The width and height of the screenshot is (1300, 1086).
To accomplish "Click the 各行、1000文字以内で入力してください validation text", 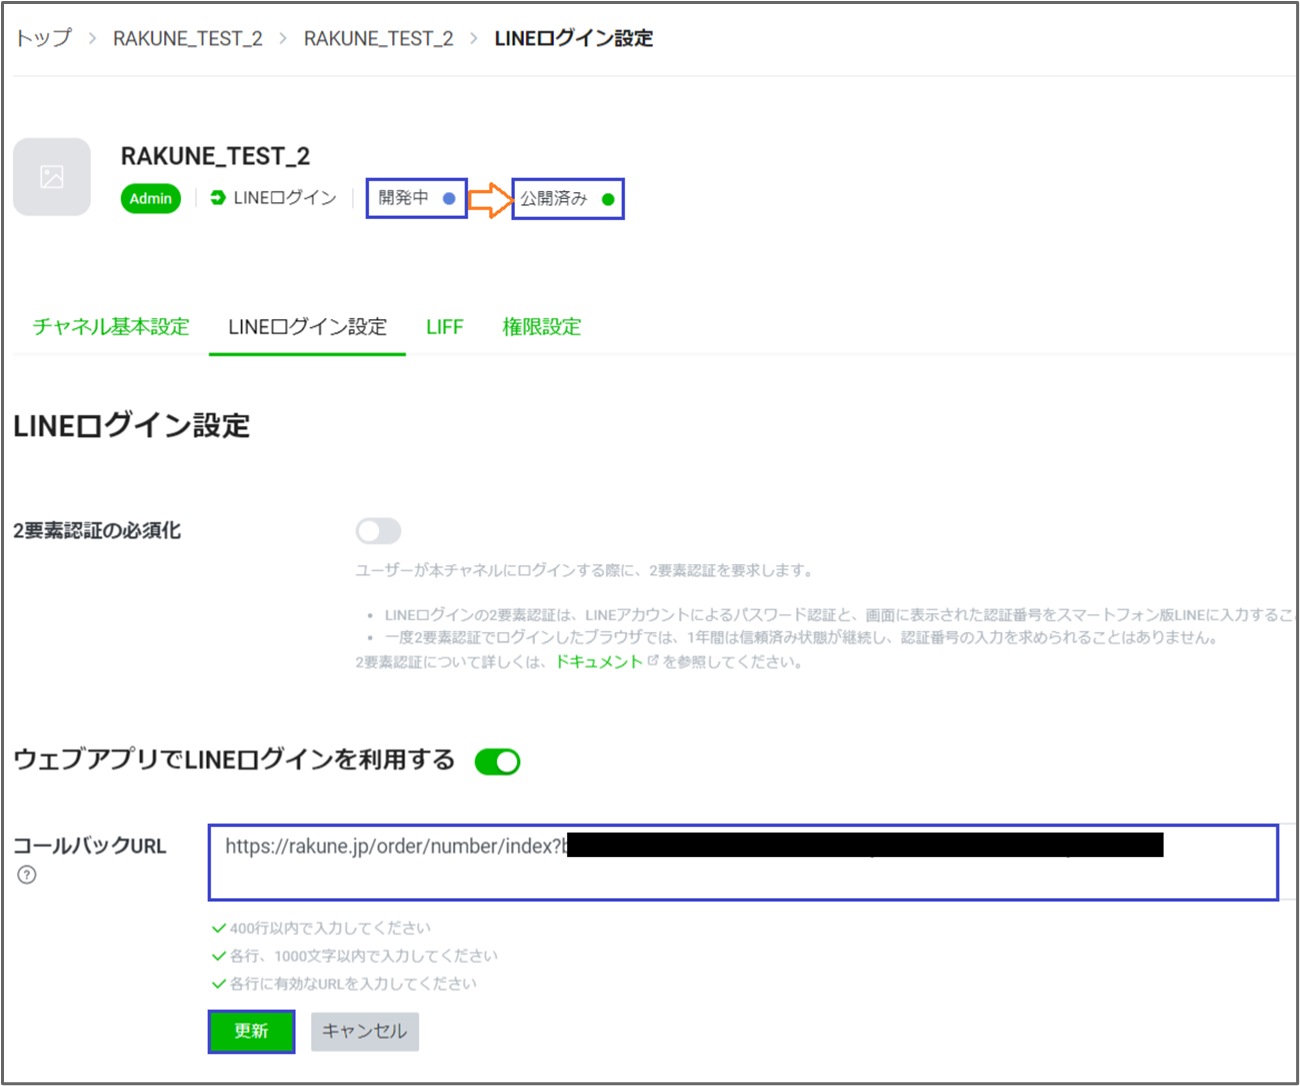I will point(364,956).
